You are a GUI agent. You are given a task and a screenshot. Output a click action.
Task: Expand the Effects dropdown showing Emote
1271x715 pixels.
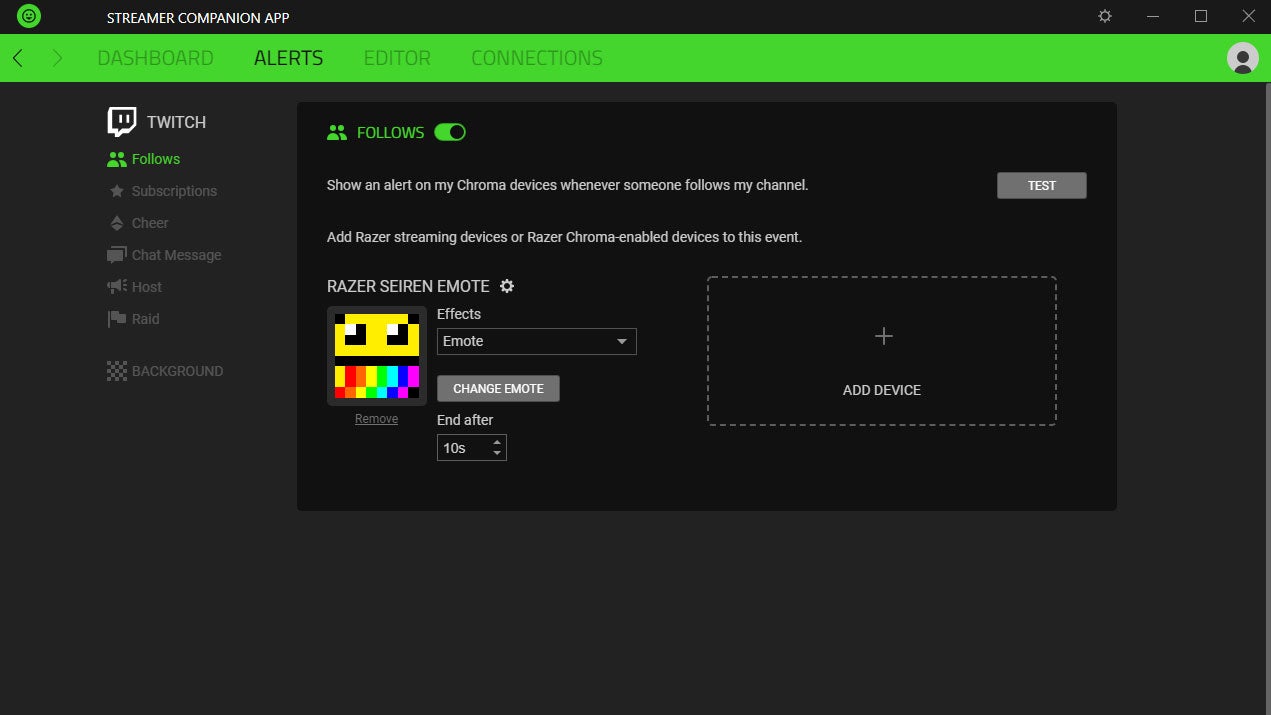coord(536,341)
